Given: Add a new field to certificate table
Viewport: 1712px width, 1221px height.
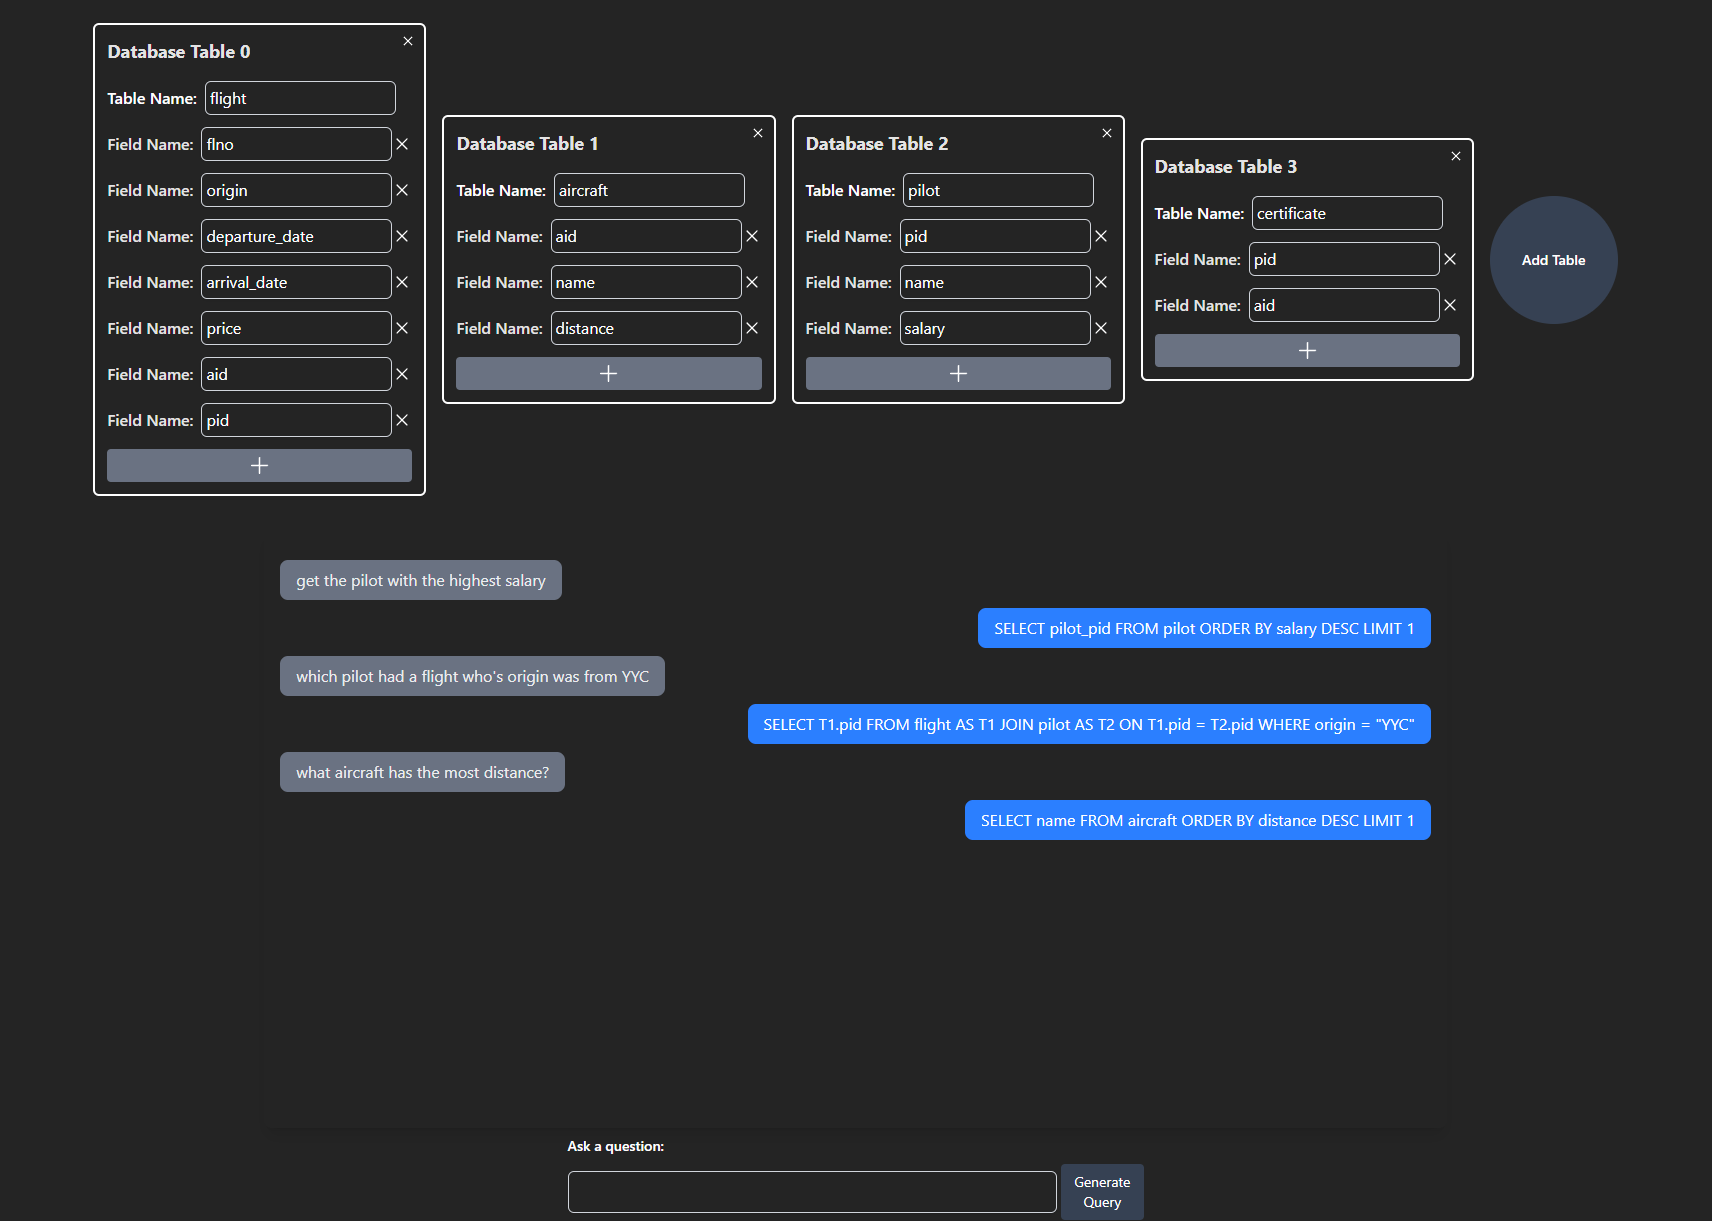Looking at the screenshot, I should [1307, 351].
